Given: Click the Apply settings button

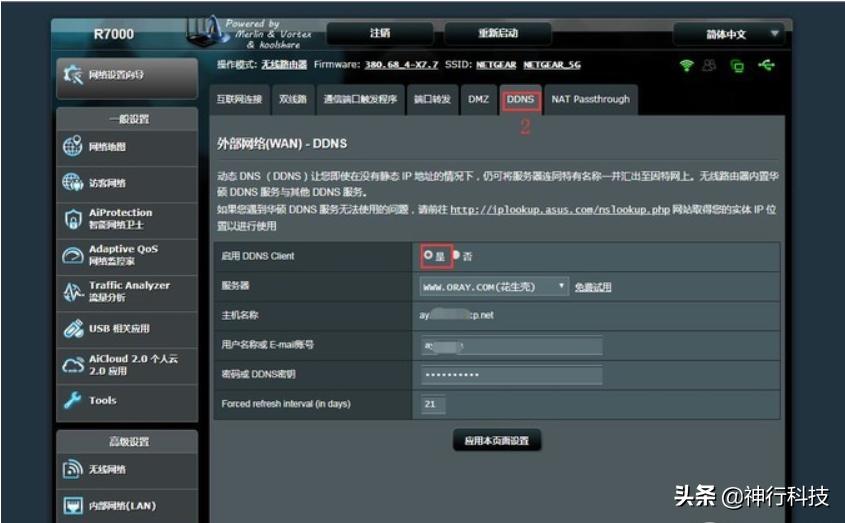Looking at the screenshot, I should tap(497, 441).
